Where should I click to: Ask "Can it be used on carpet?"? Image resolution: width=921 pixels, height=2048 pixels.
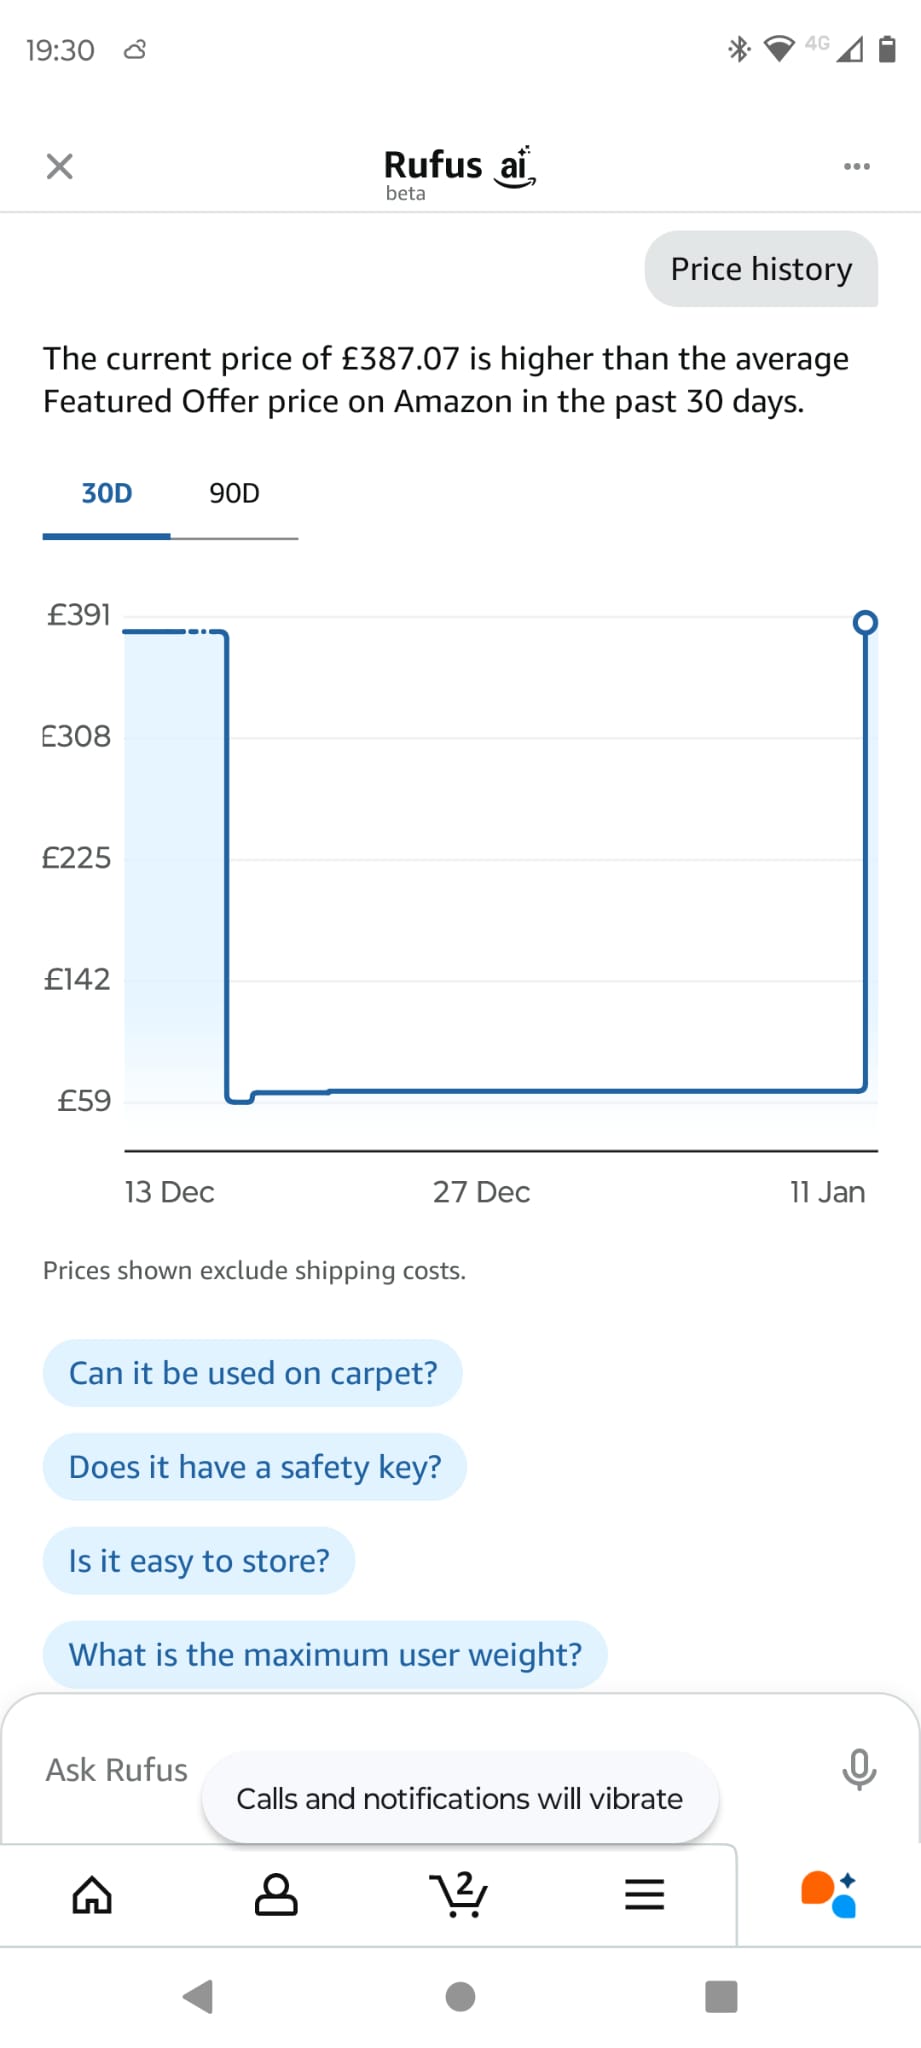[x=253, y=1373]
